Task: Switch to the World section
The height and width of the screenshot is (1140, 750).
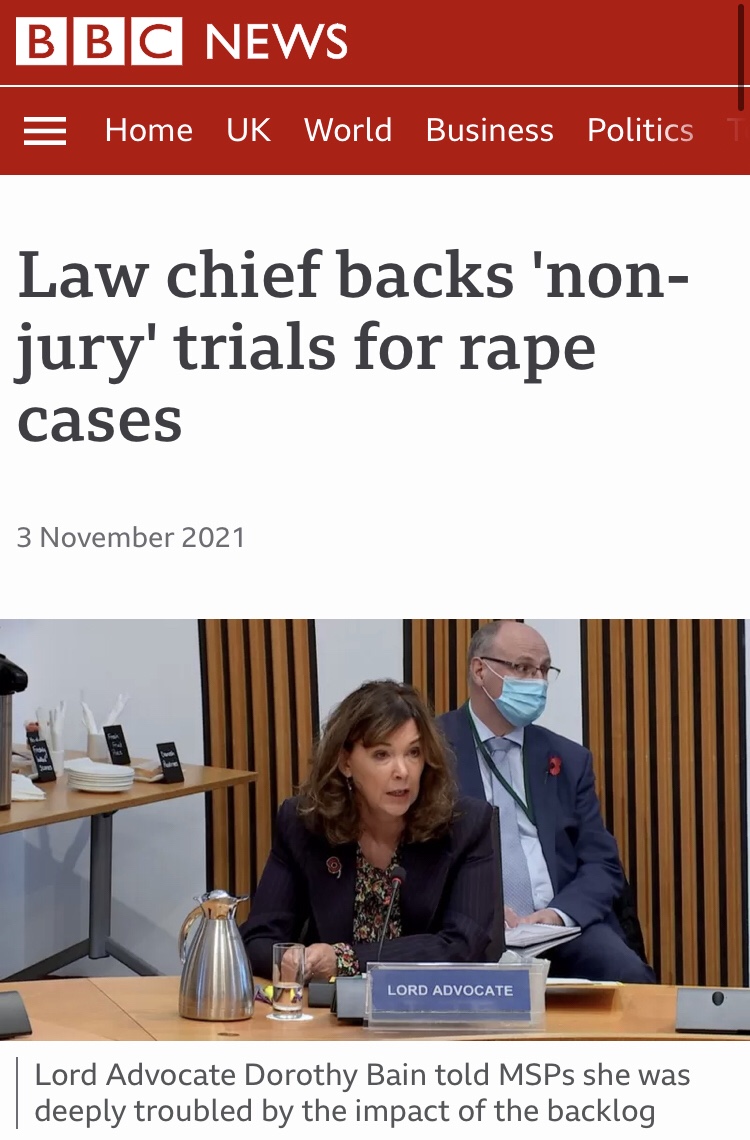Action: (x=348, y=131)
